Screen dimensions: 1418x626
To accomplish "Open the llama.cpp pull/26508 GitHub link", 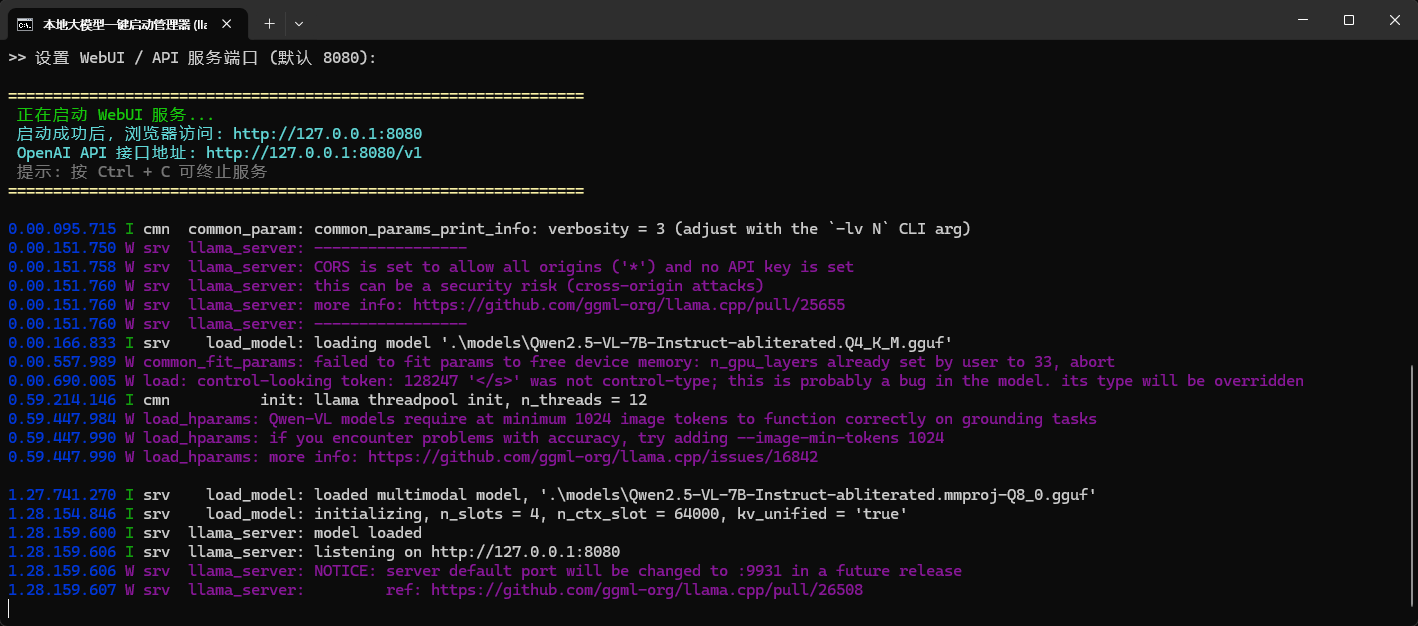I will (647, 590).
